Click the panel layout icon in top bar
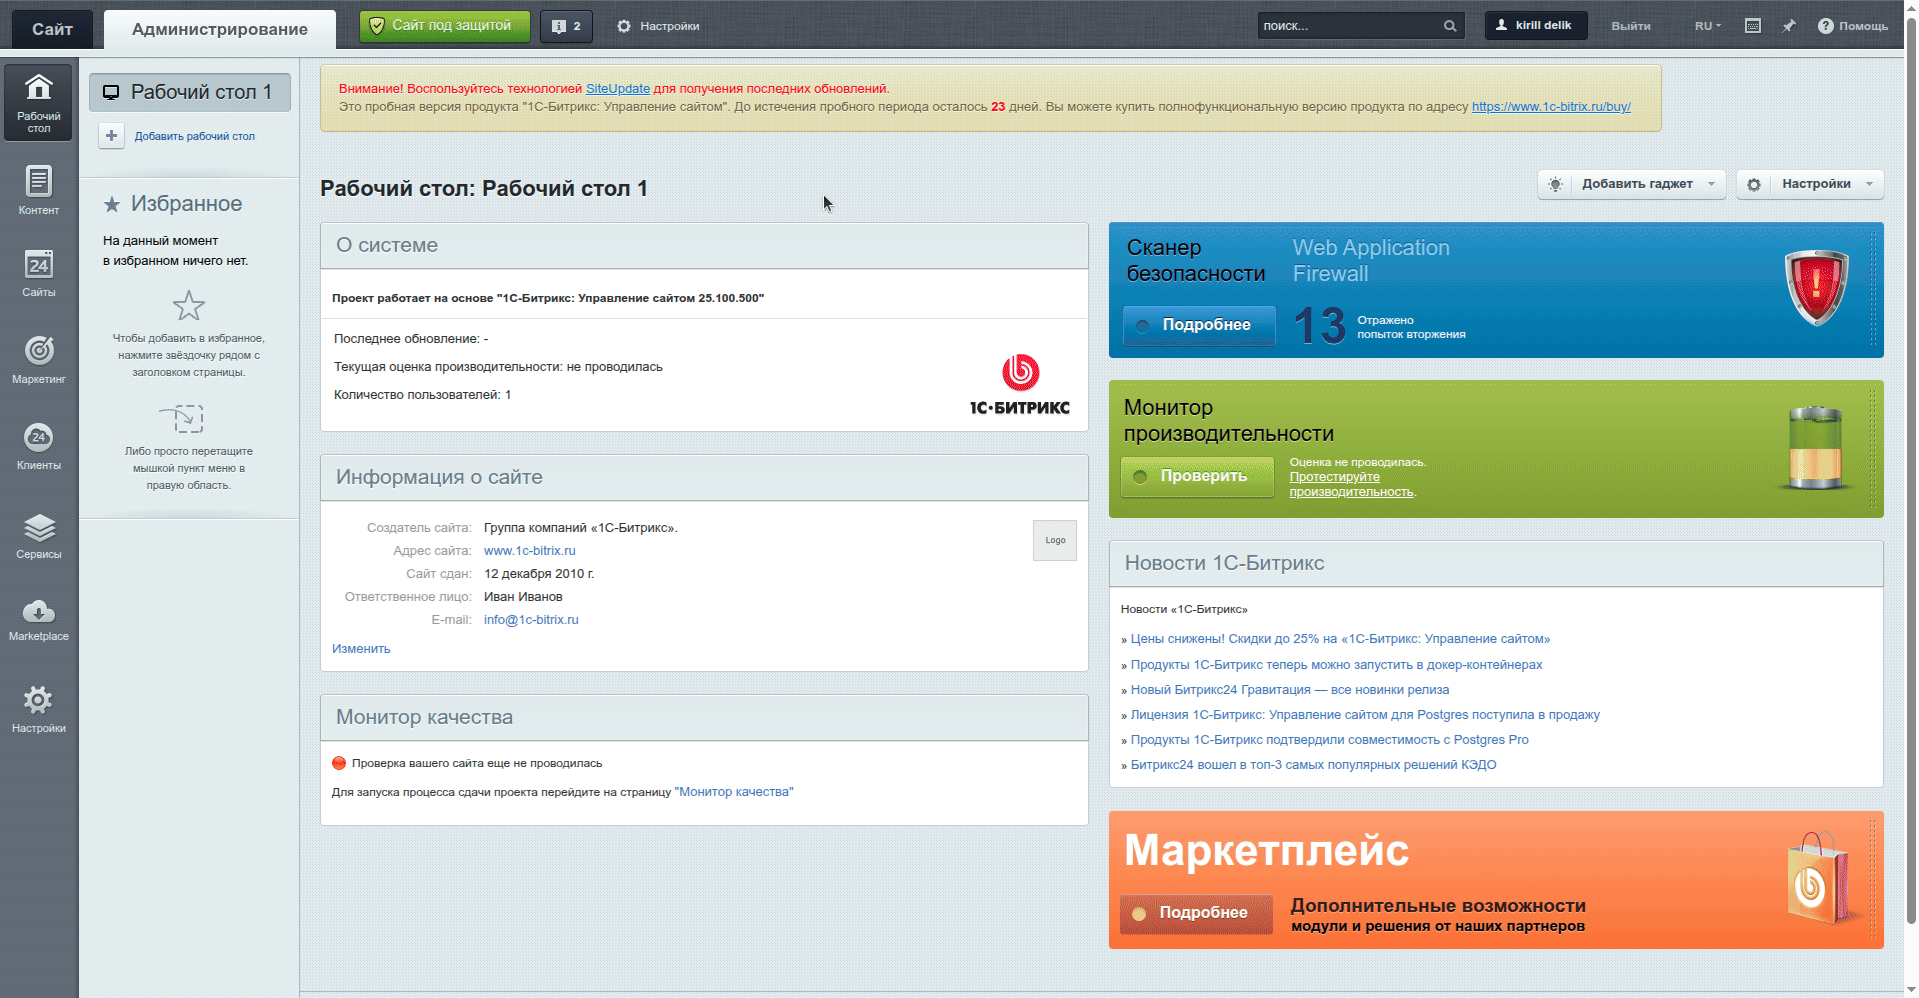 coord(1752,26)
